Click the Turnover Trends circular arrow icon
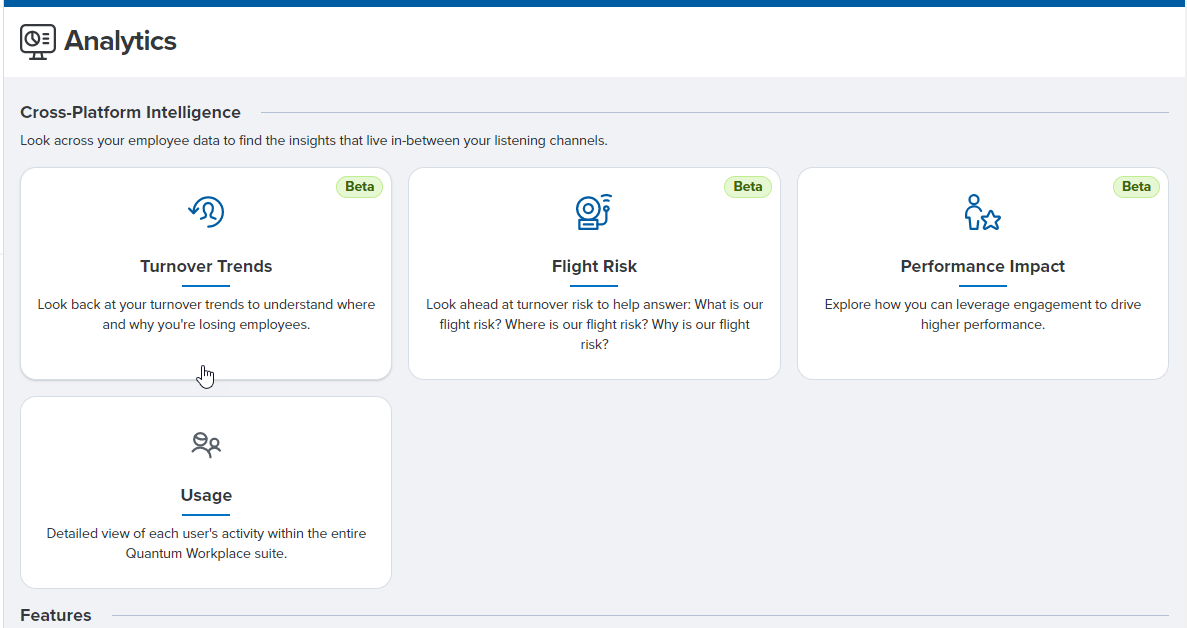This screenshot has height=628, width=1187. click(x=206, y=212)
